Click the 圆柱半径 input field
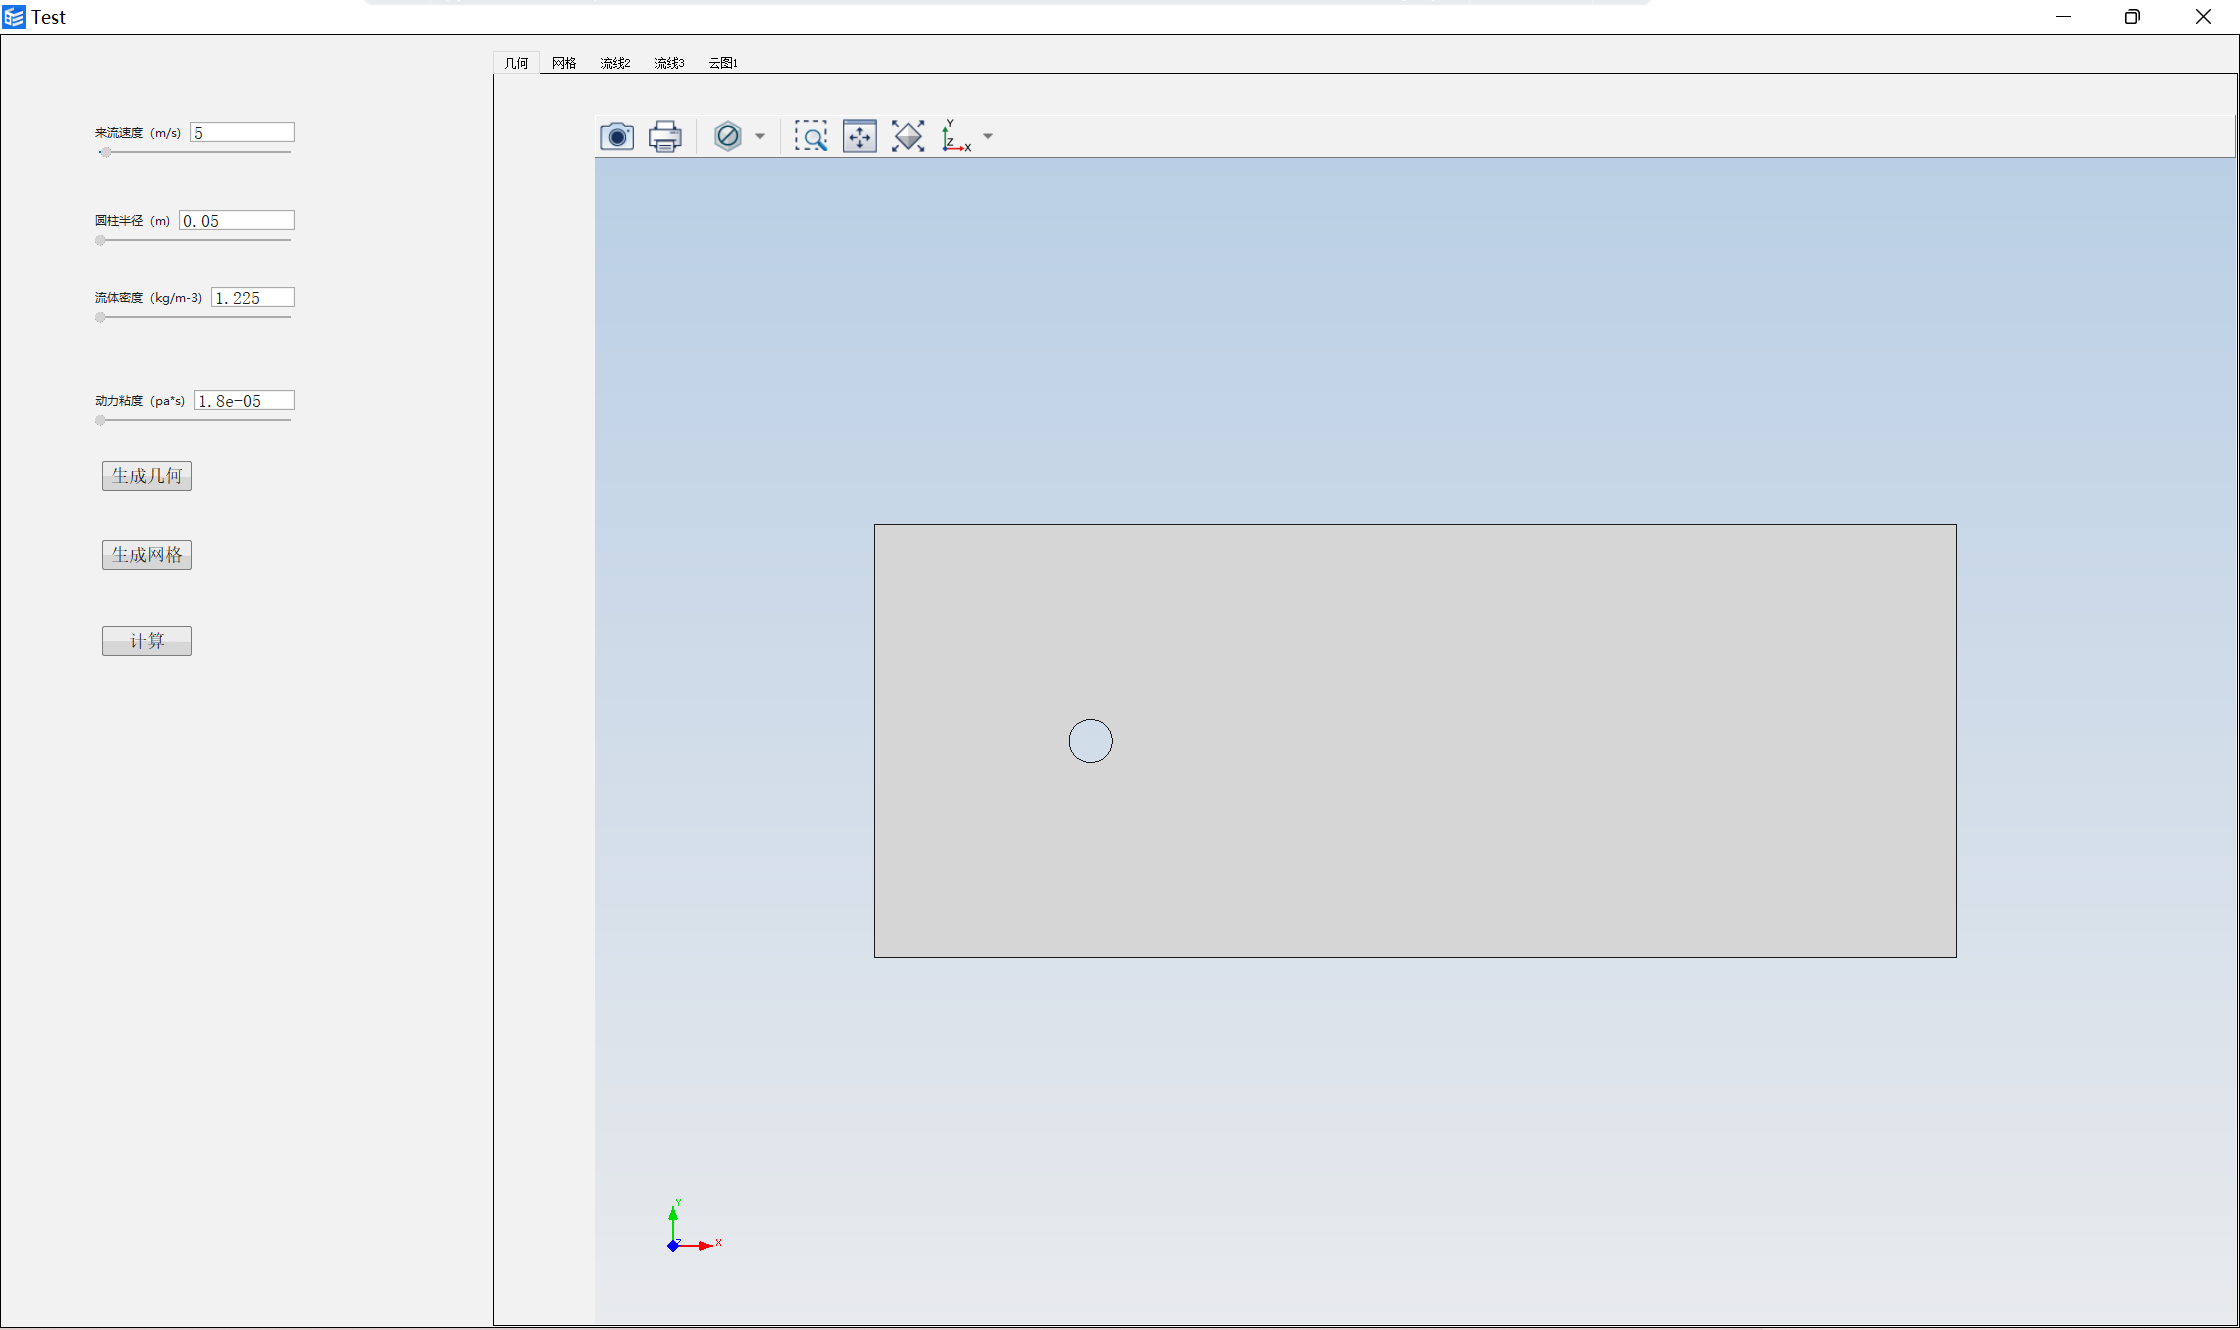This screenshot has width=2240, height=1330. pyautogui.click(x=237, y=221)
